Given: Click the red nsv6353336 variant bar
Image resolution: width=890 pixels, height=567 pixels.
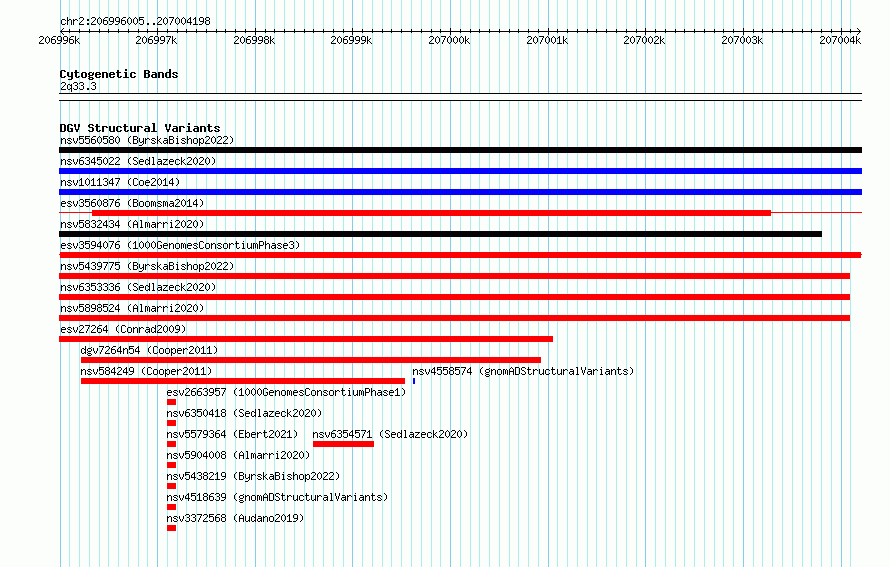Looking at the screenshot, I should click(455, 297).
